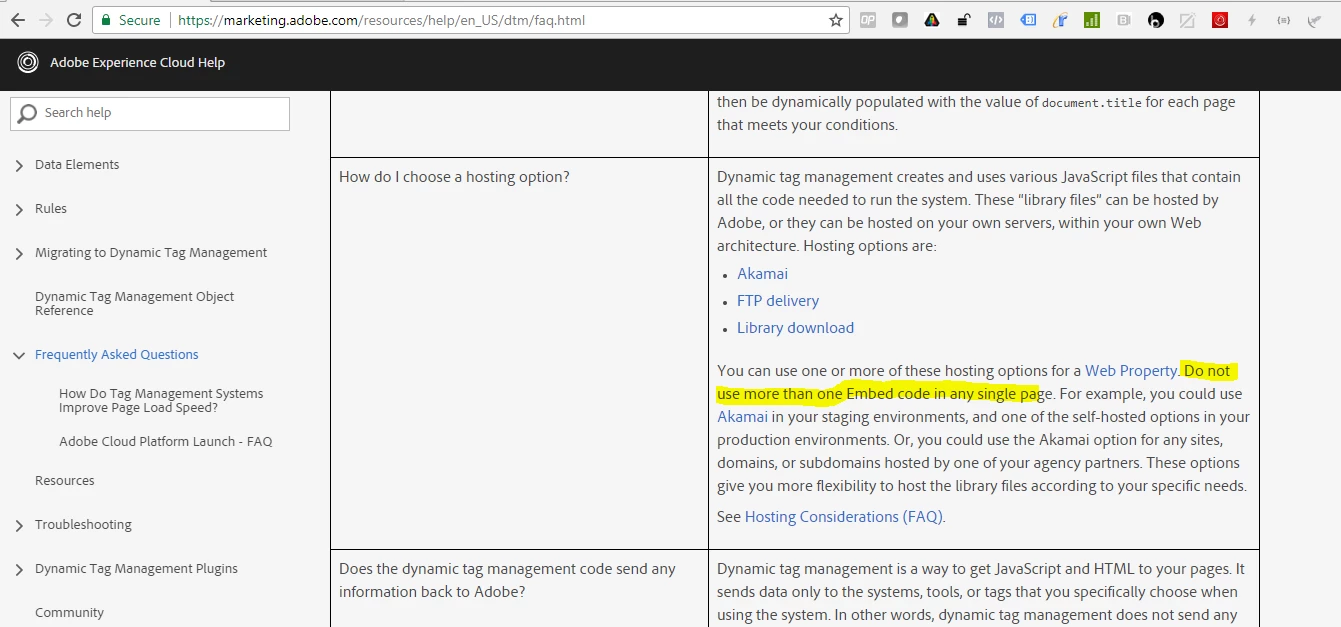Screen dimensions: 1341x627
Task: Bookmark this page with the star
Action: 836,20
